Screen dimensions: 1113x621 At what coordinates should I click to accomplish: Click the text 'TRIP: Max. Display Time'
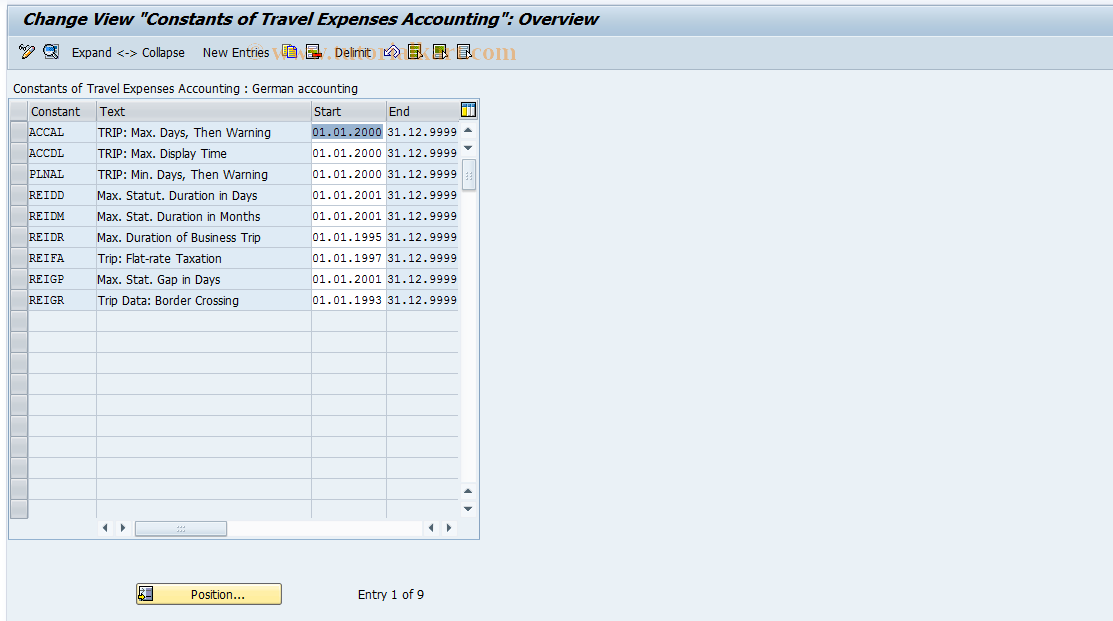(162, 153)
